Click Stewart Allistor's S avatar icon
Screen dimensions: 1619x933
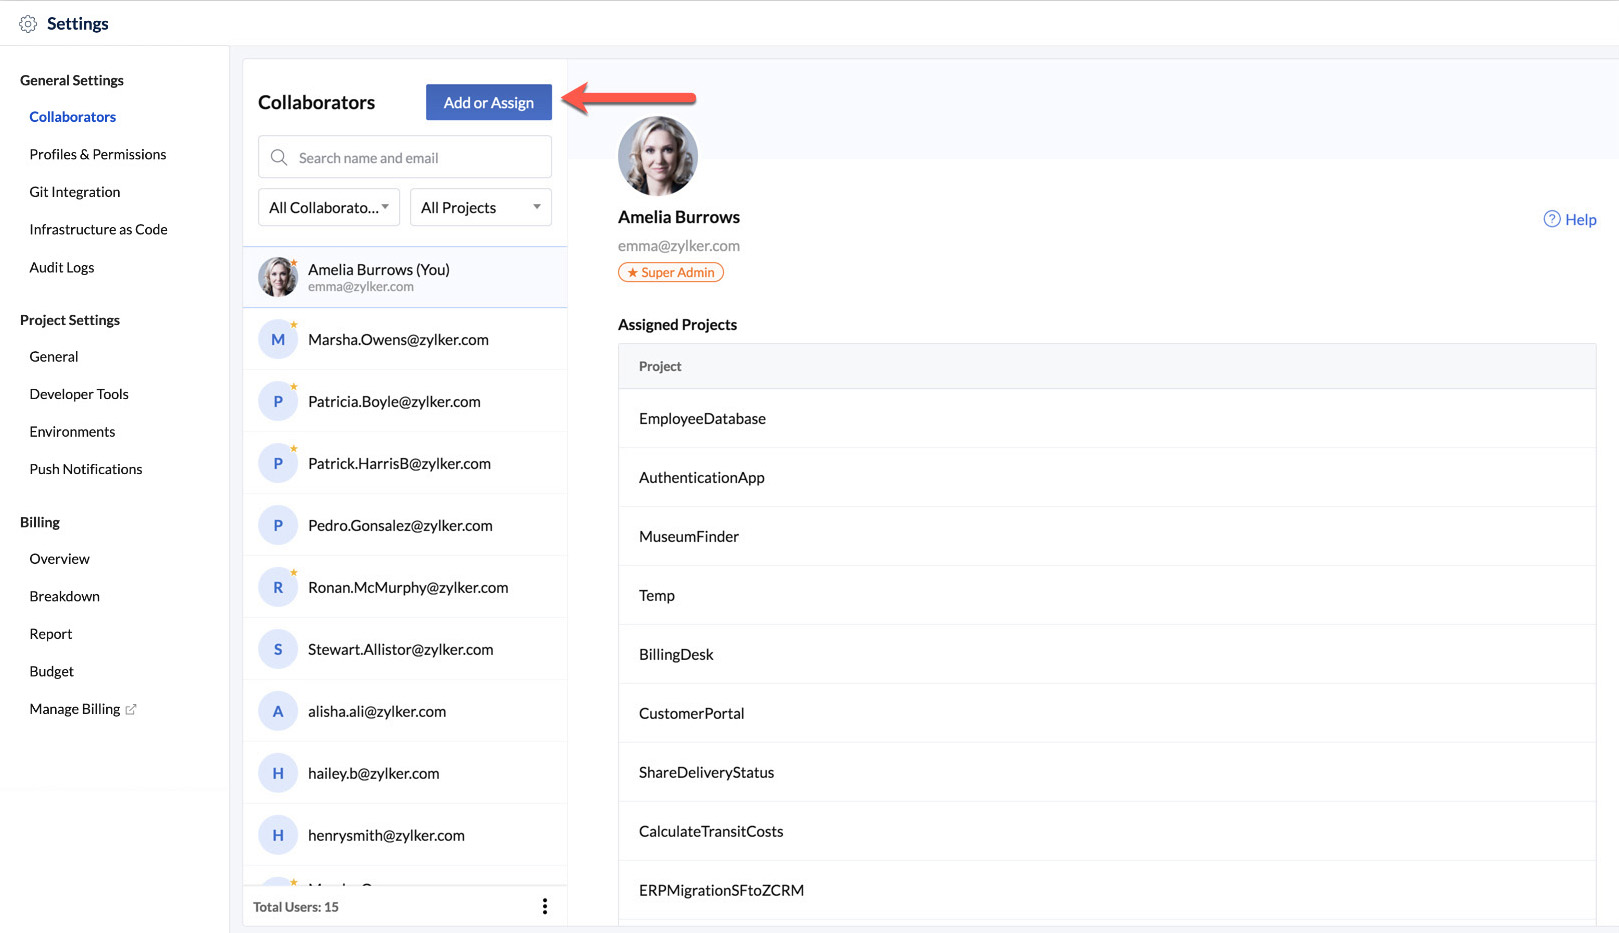point(278,650)
